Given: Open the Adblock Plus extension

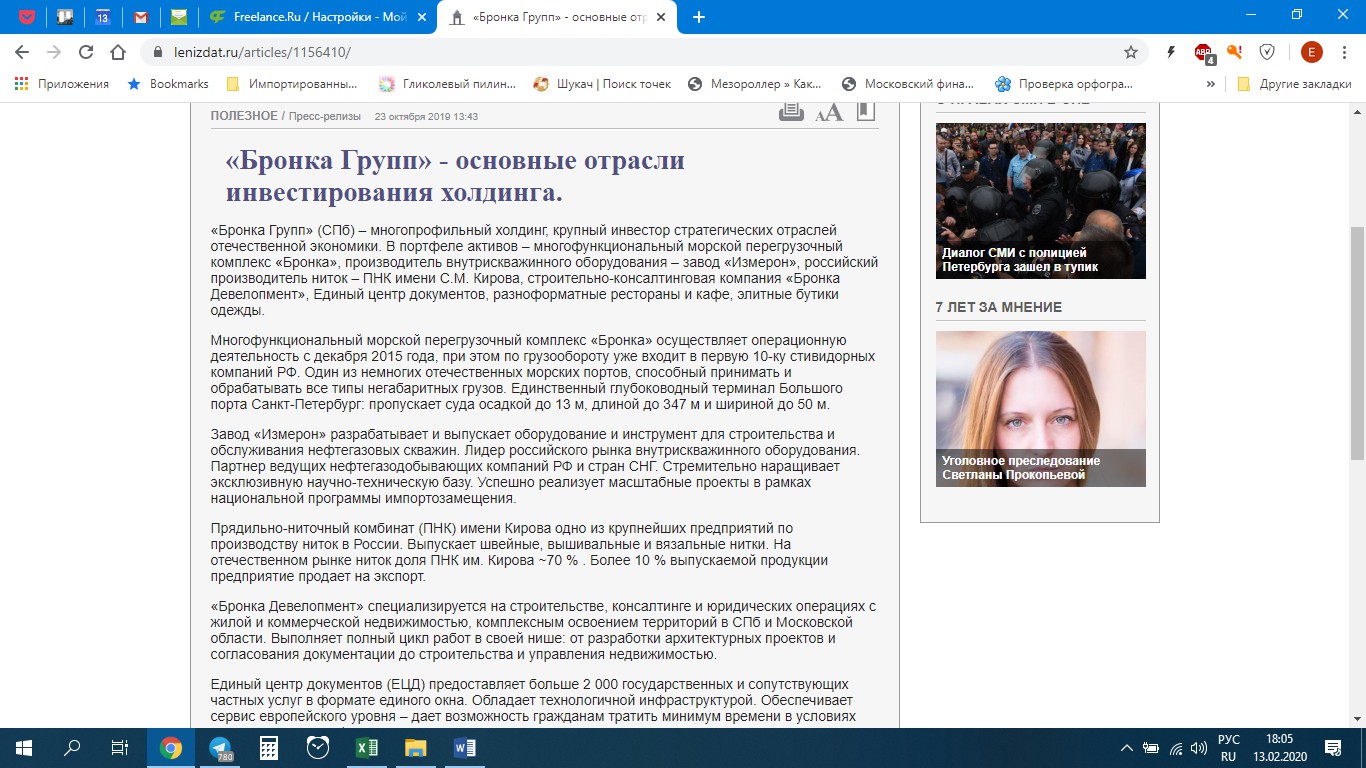Looking at the screenshot, I should (1204, 53).
